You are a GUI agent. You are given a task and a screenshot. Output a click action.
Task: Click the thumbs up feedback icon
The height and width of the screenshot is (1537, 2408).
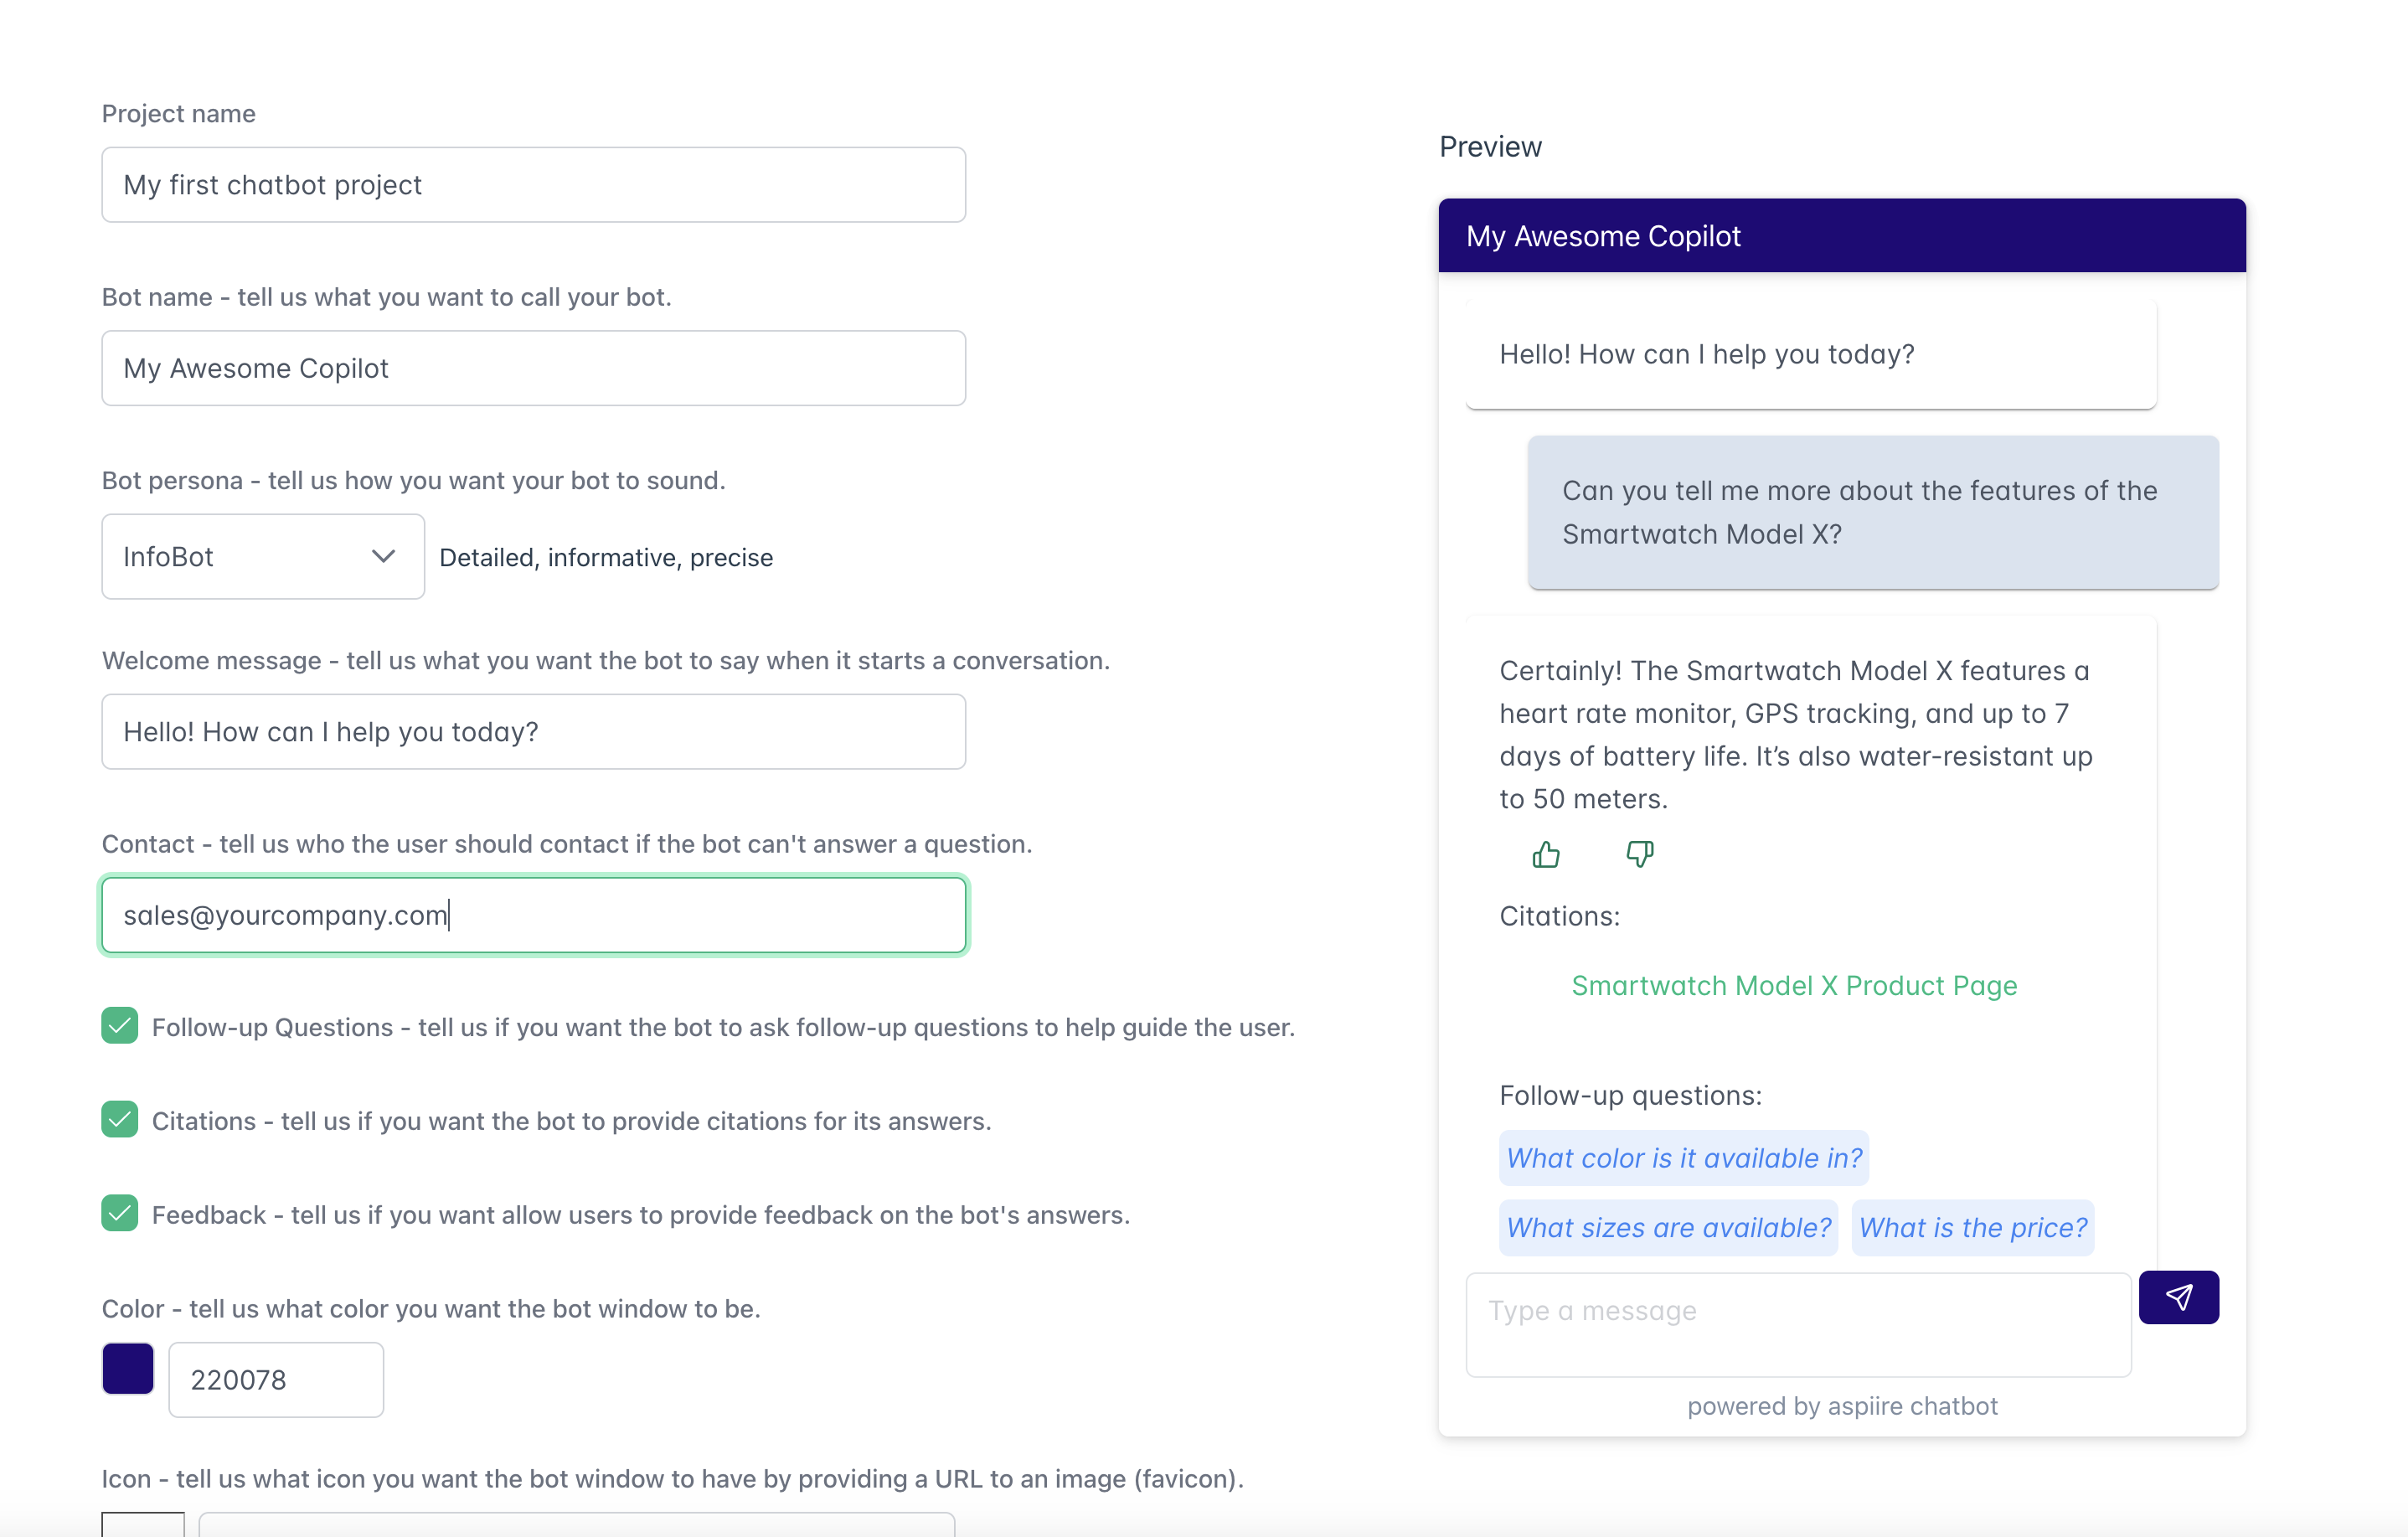tap(1546, 854)
